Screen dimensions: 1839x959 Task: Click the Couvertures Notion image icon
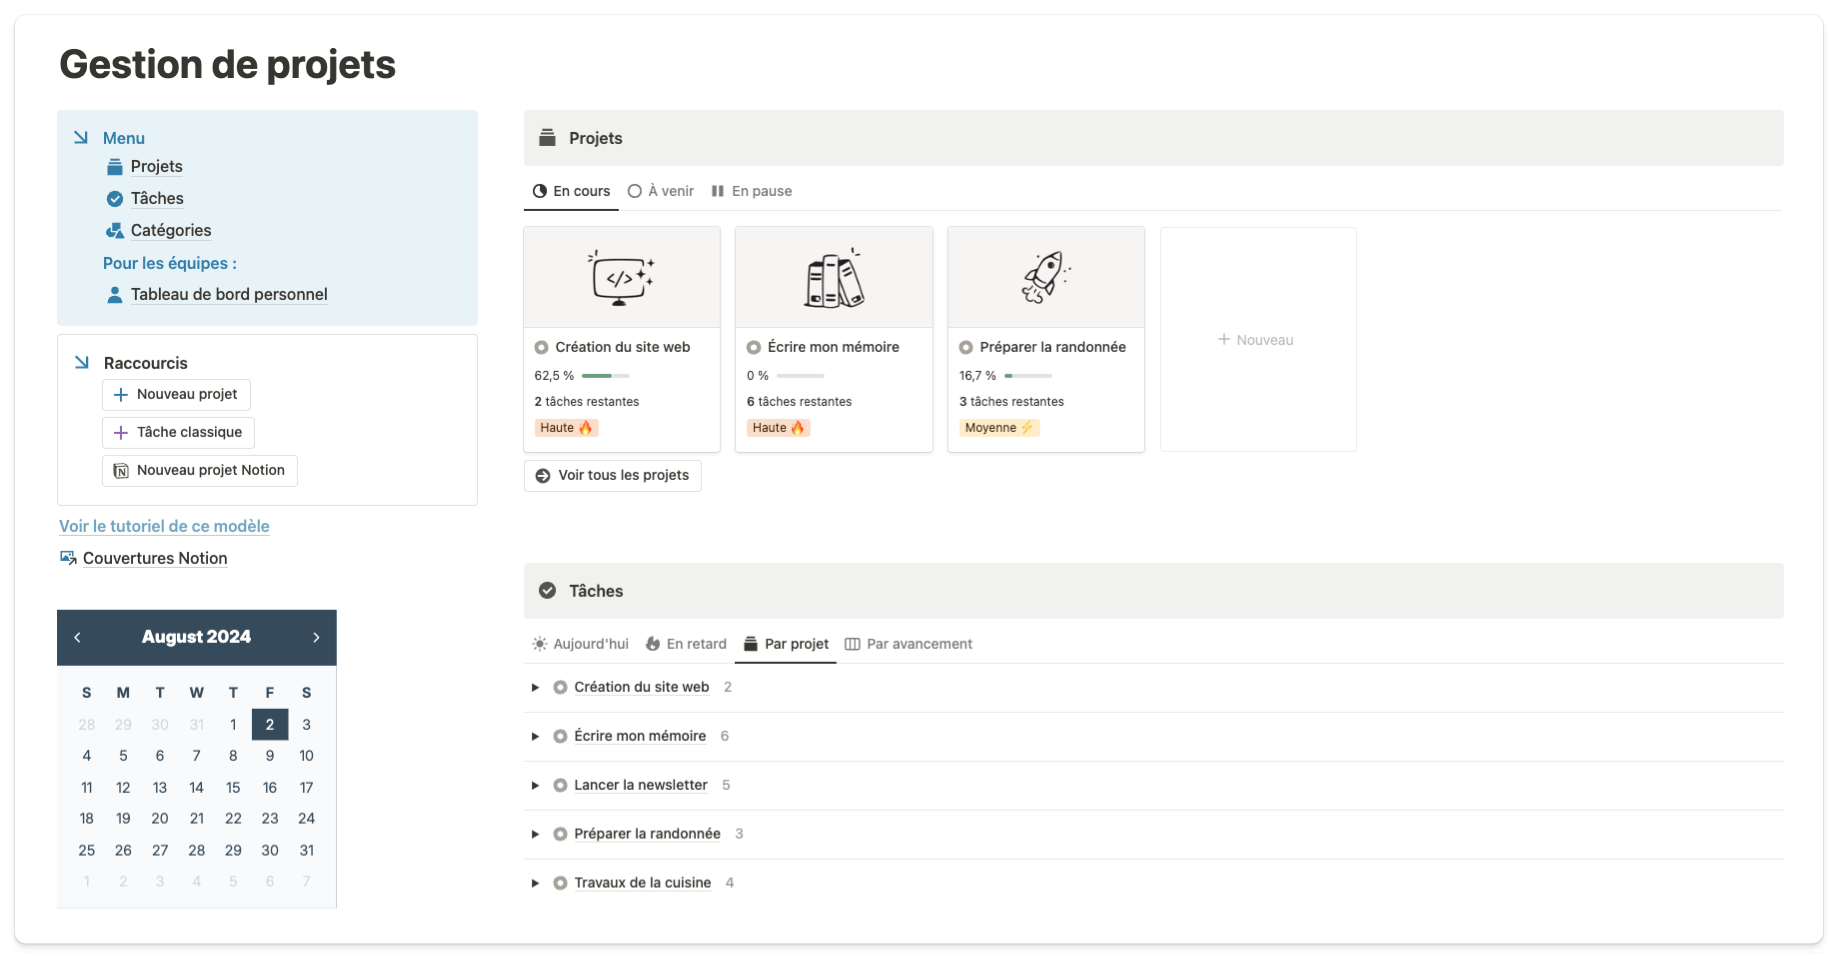click(68, 558)
